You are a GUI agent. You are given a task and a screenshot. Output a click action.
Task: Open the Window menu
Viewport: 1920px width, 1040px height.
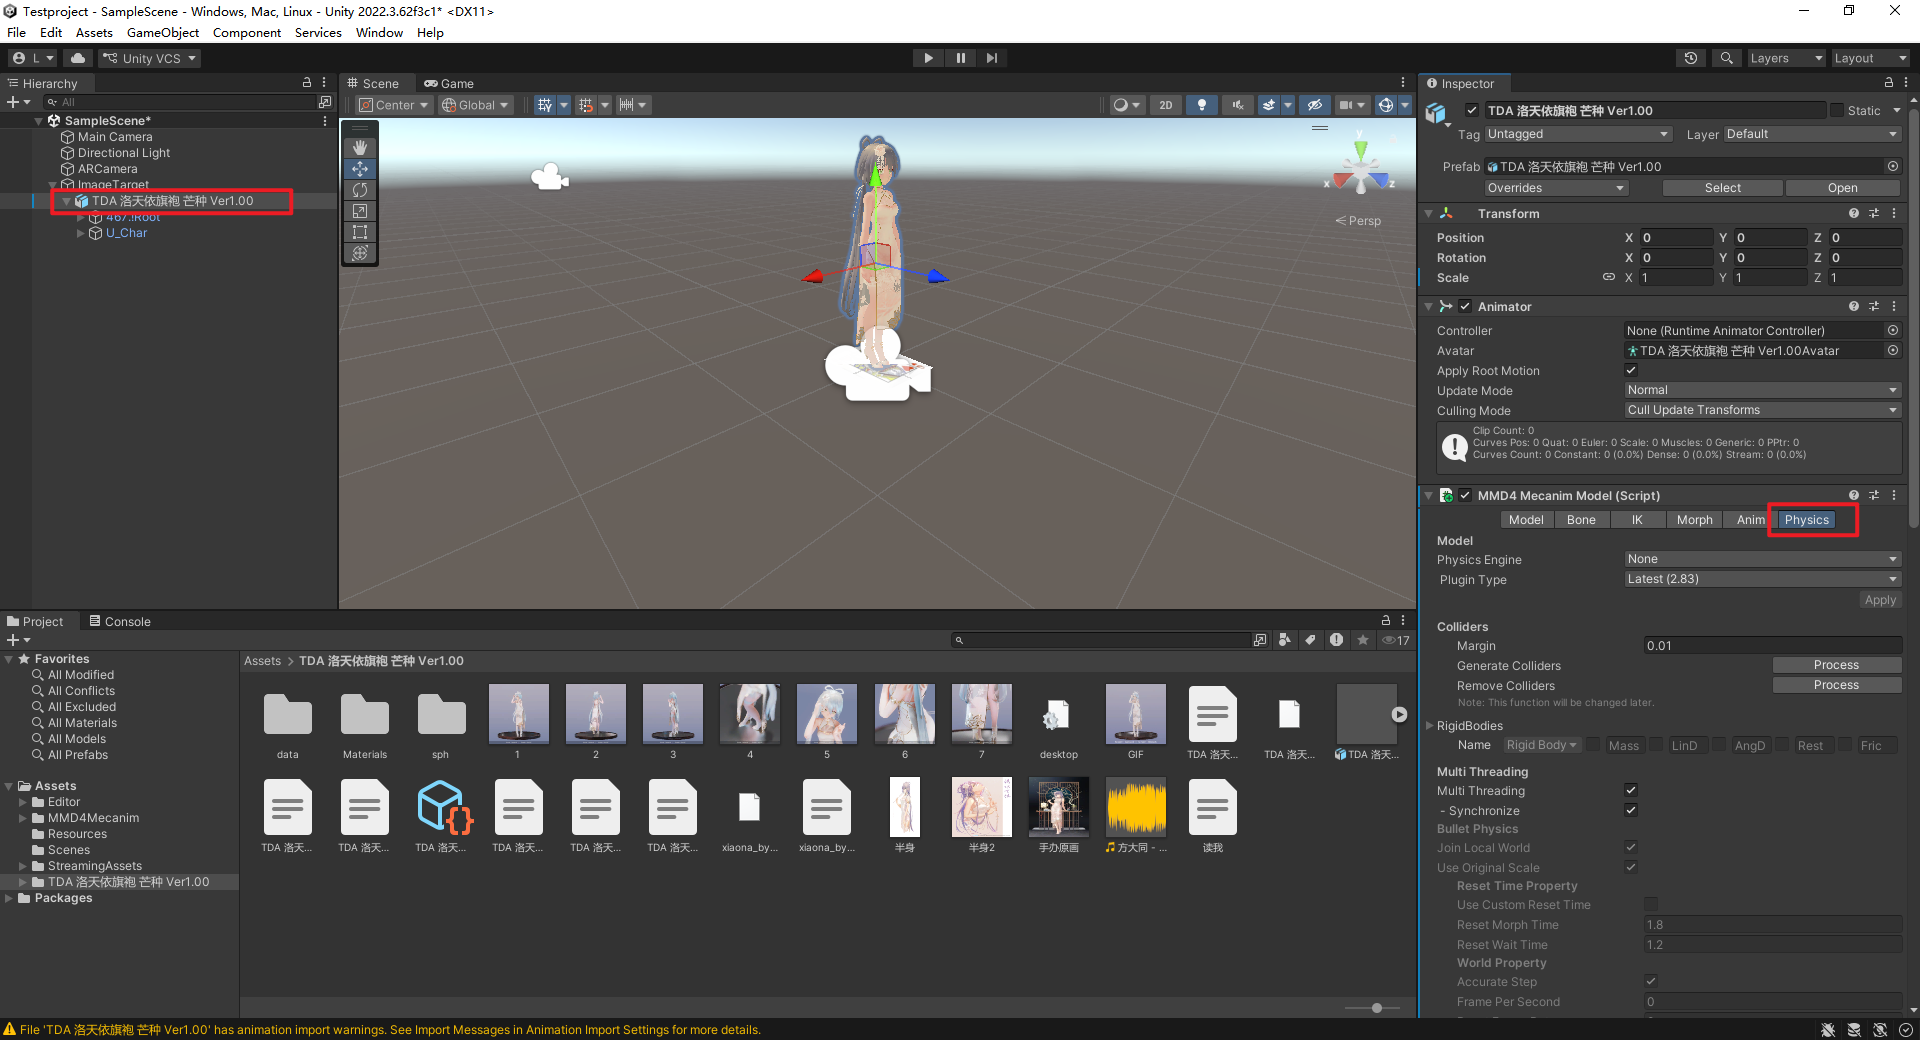click(x=379, y=33)
